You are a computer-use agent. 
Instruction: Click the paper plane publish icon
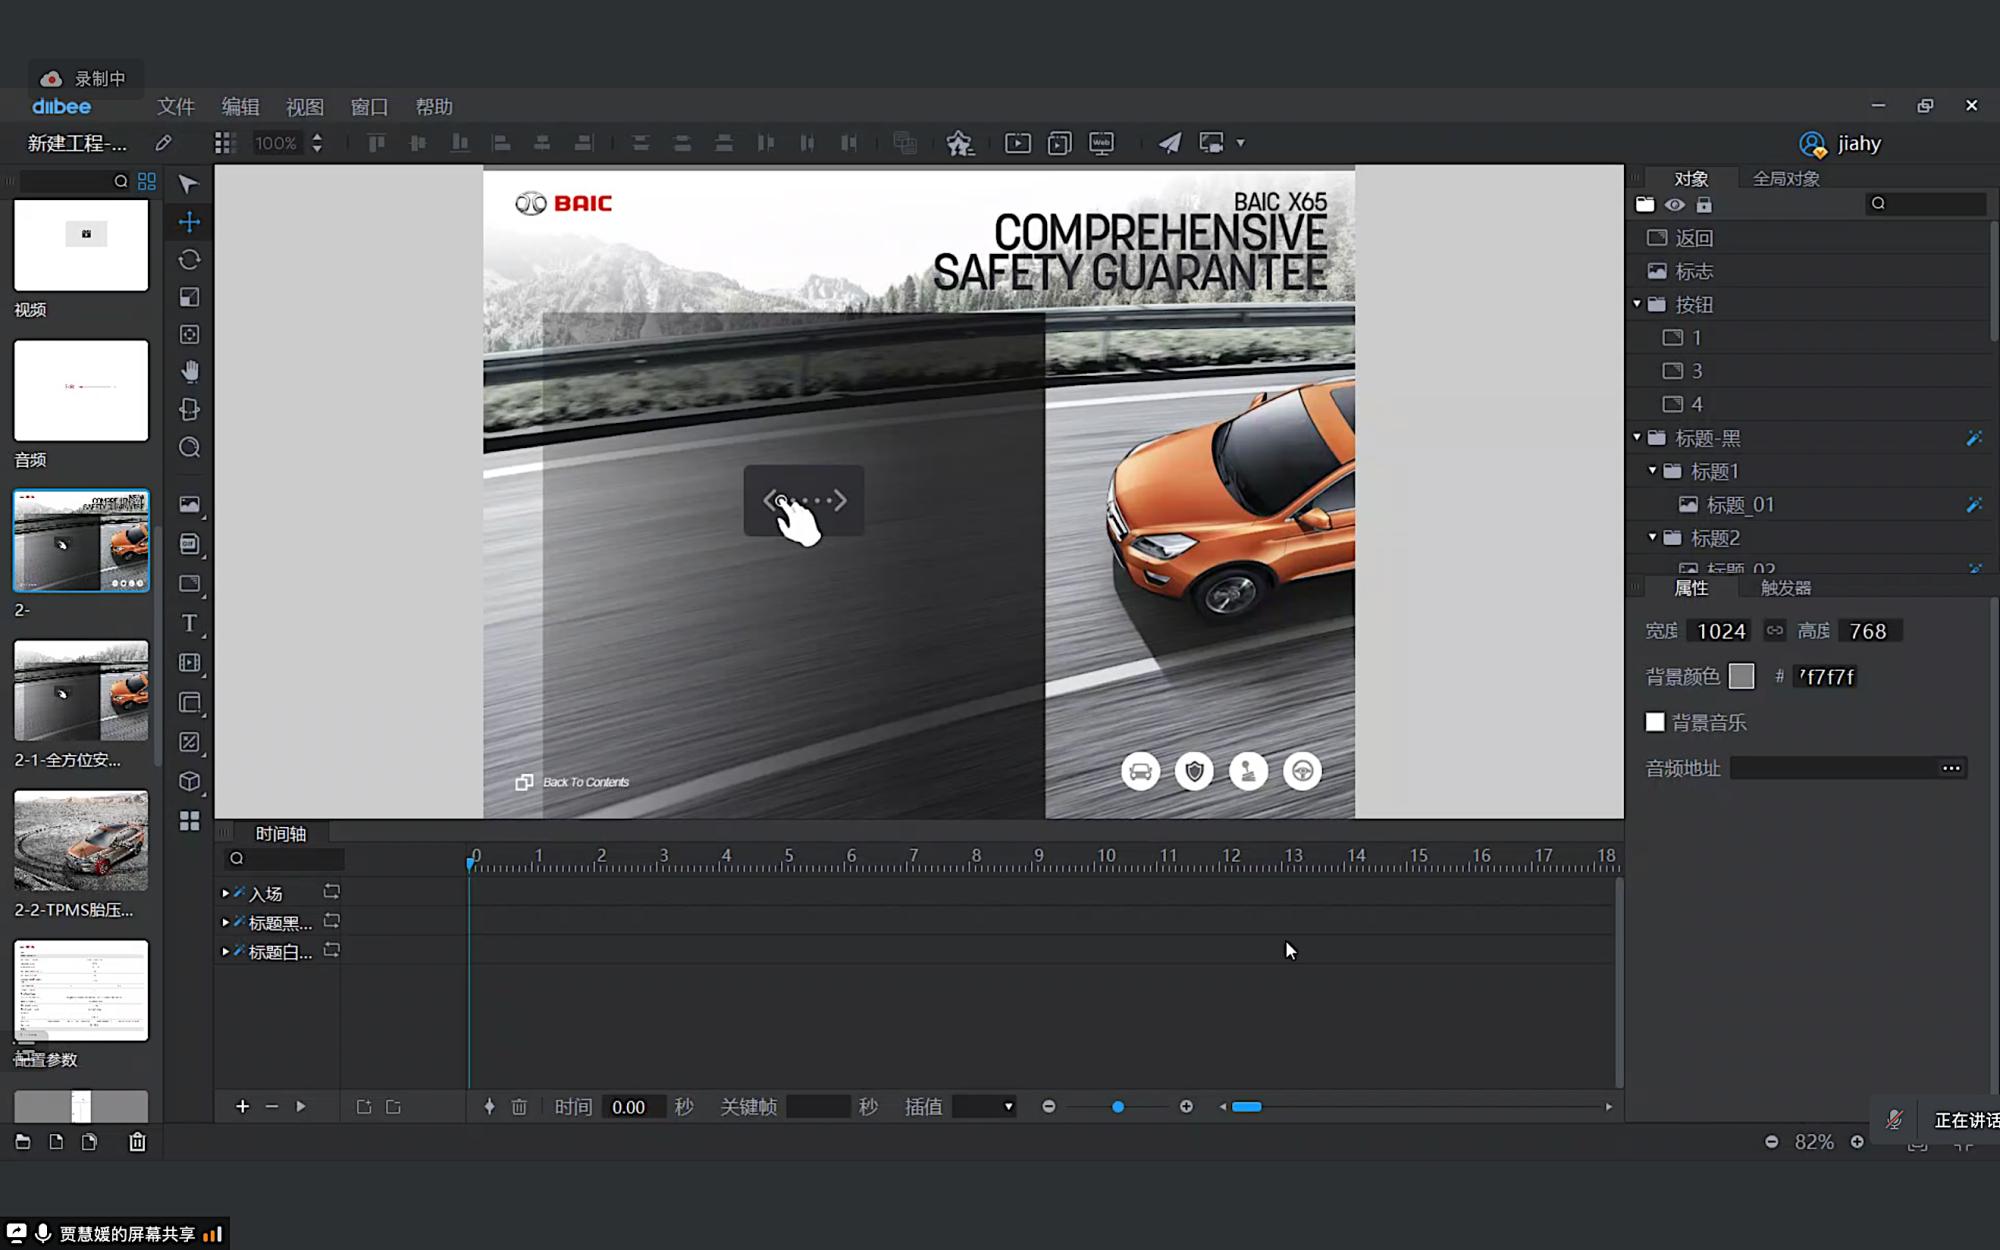(1169, 143)
